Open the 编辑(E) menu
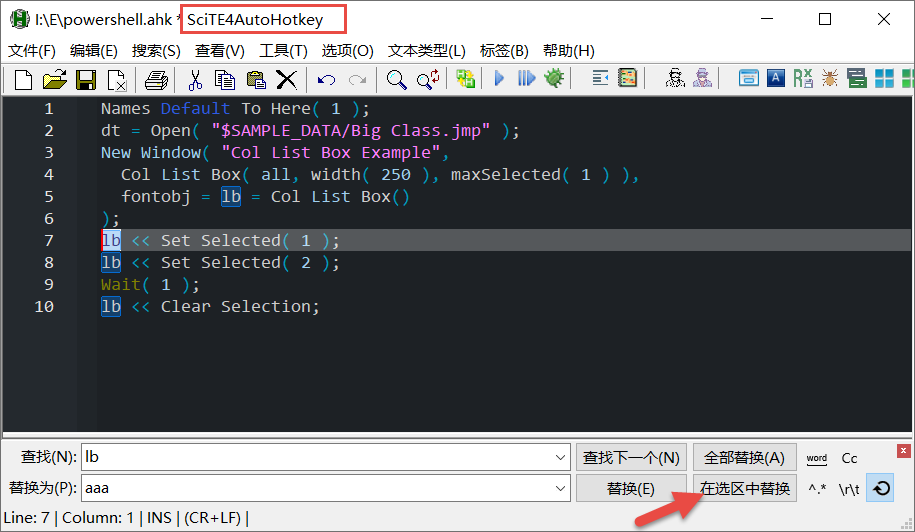 click(93, 51)
